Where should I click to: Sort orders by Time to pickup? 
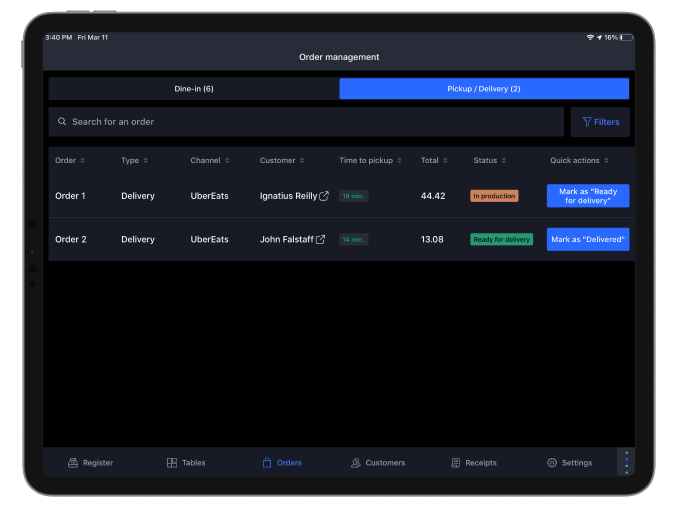(x=371, y=160)
